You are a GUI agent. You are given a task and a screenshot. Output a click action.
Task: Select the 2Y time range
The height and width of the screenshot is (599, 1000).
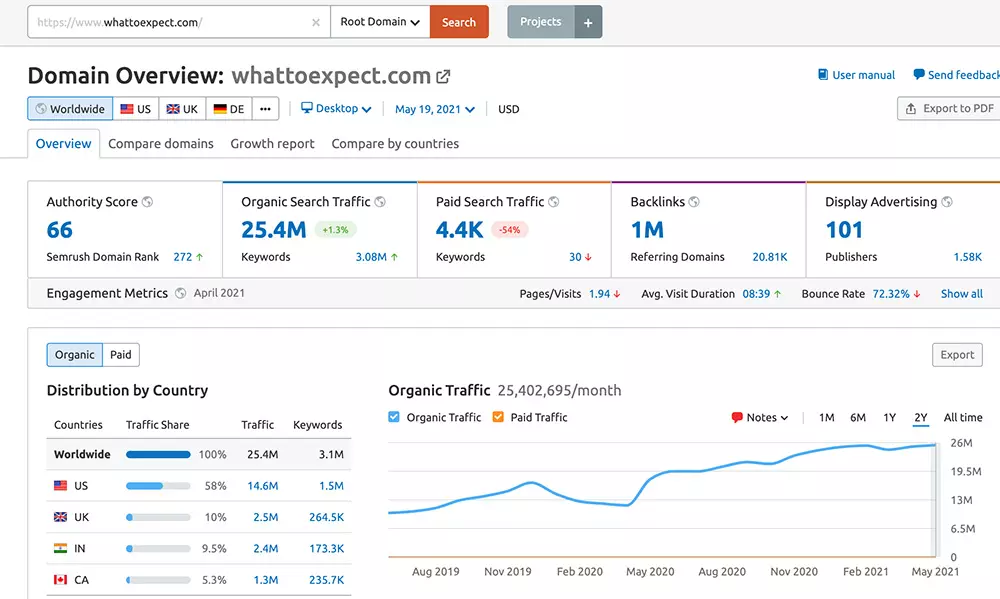(x=920, y=418)
